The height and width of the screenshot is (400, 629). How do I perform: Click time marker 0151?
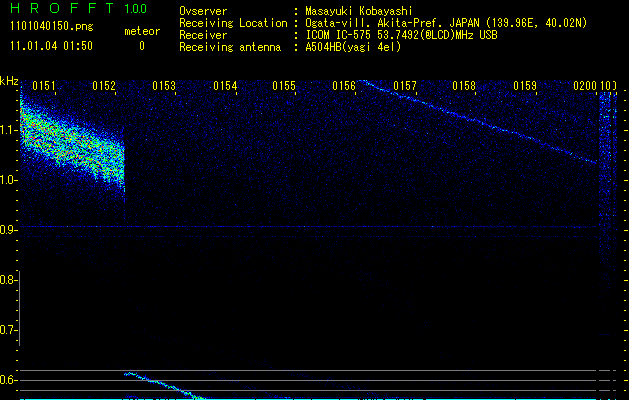(44, 86)
